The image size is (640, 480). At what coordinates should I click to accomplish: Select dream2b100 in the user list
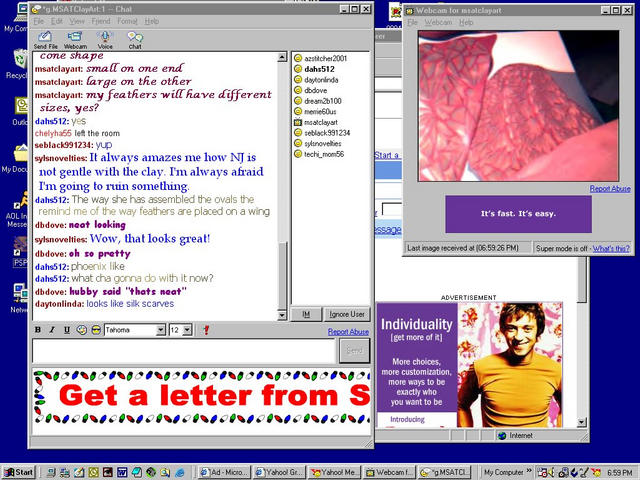point(322,101)
